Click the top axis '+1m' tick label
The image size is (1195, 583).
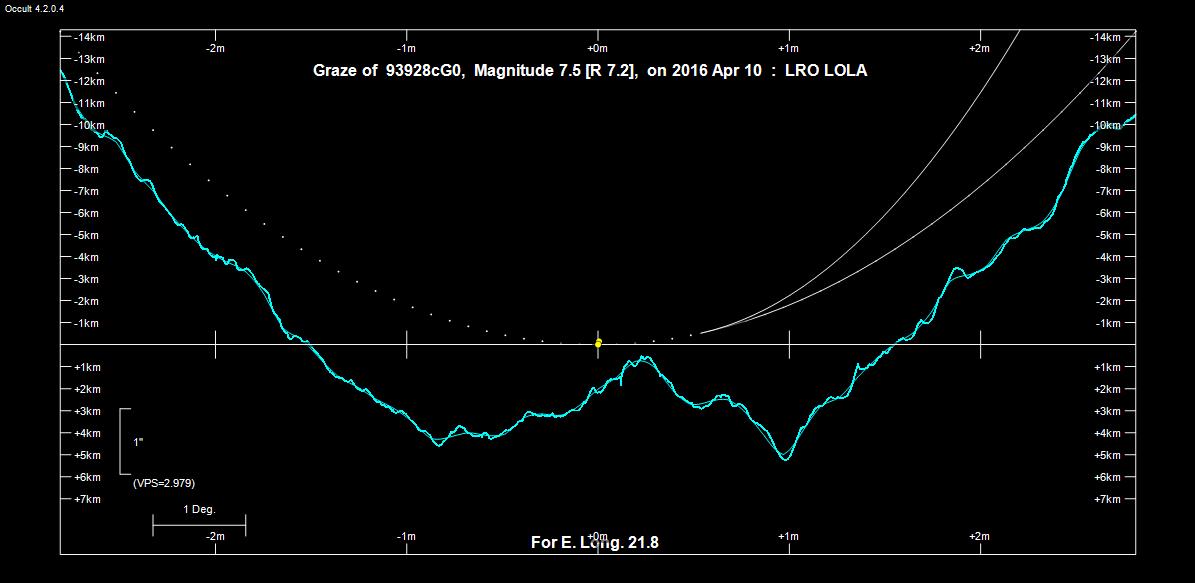[788, 48]
